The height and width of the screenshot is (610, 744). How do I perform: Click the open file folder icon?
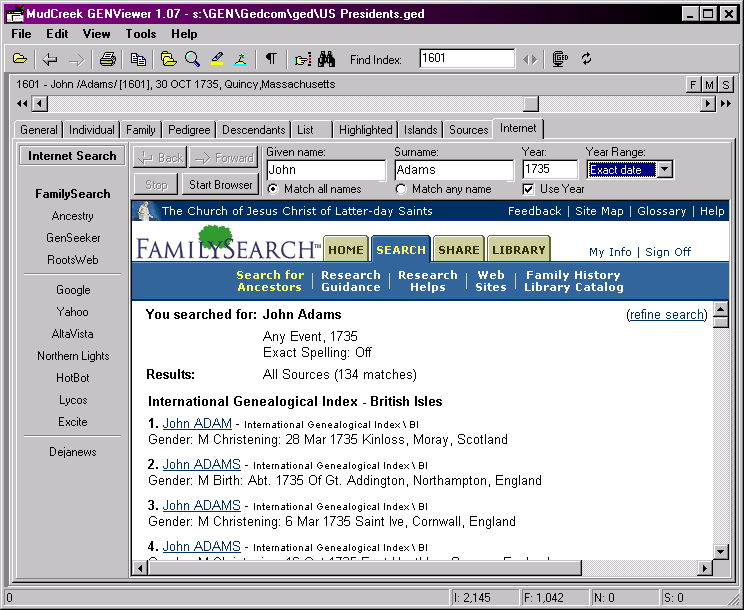(x=19, y=59)
